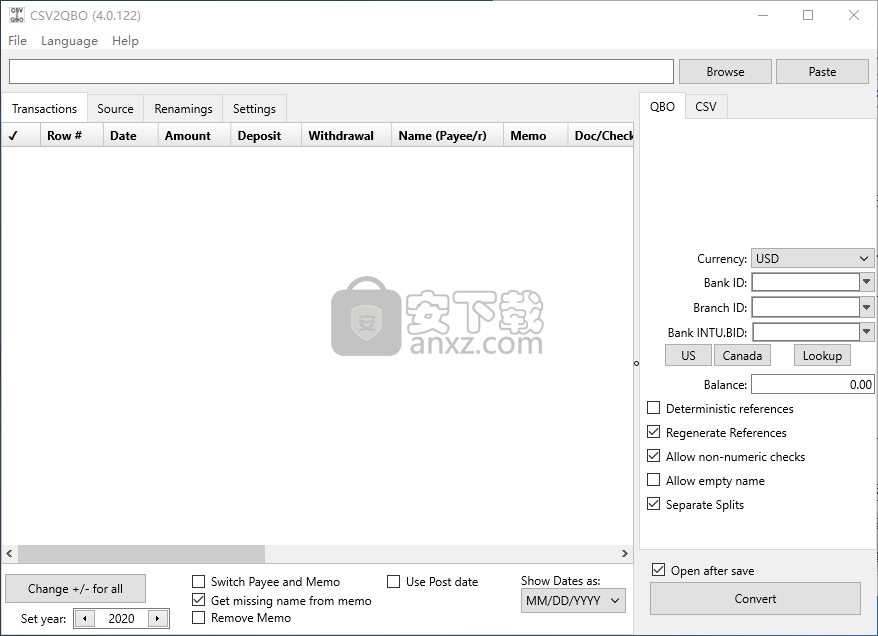Click the checkmark column header

(x=21, y=135)
